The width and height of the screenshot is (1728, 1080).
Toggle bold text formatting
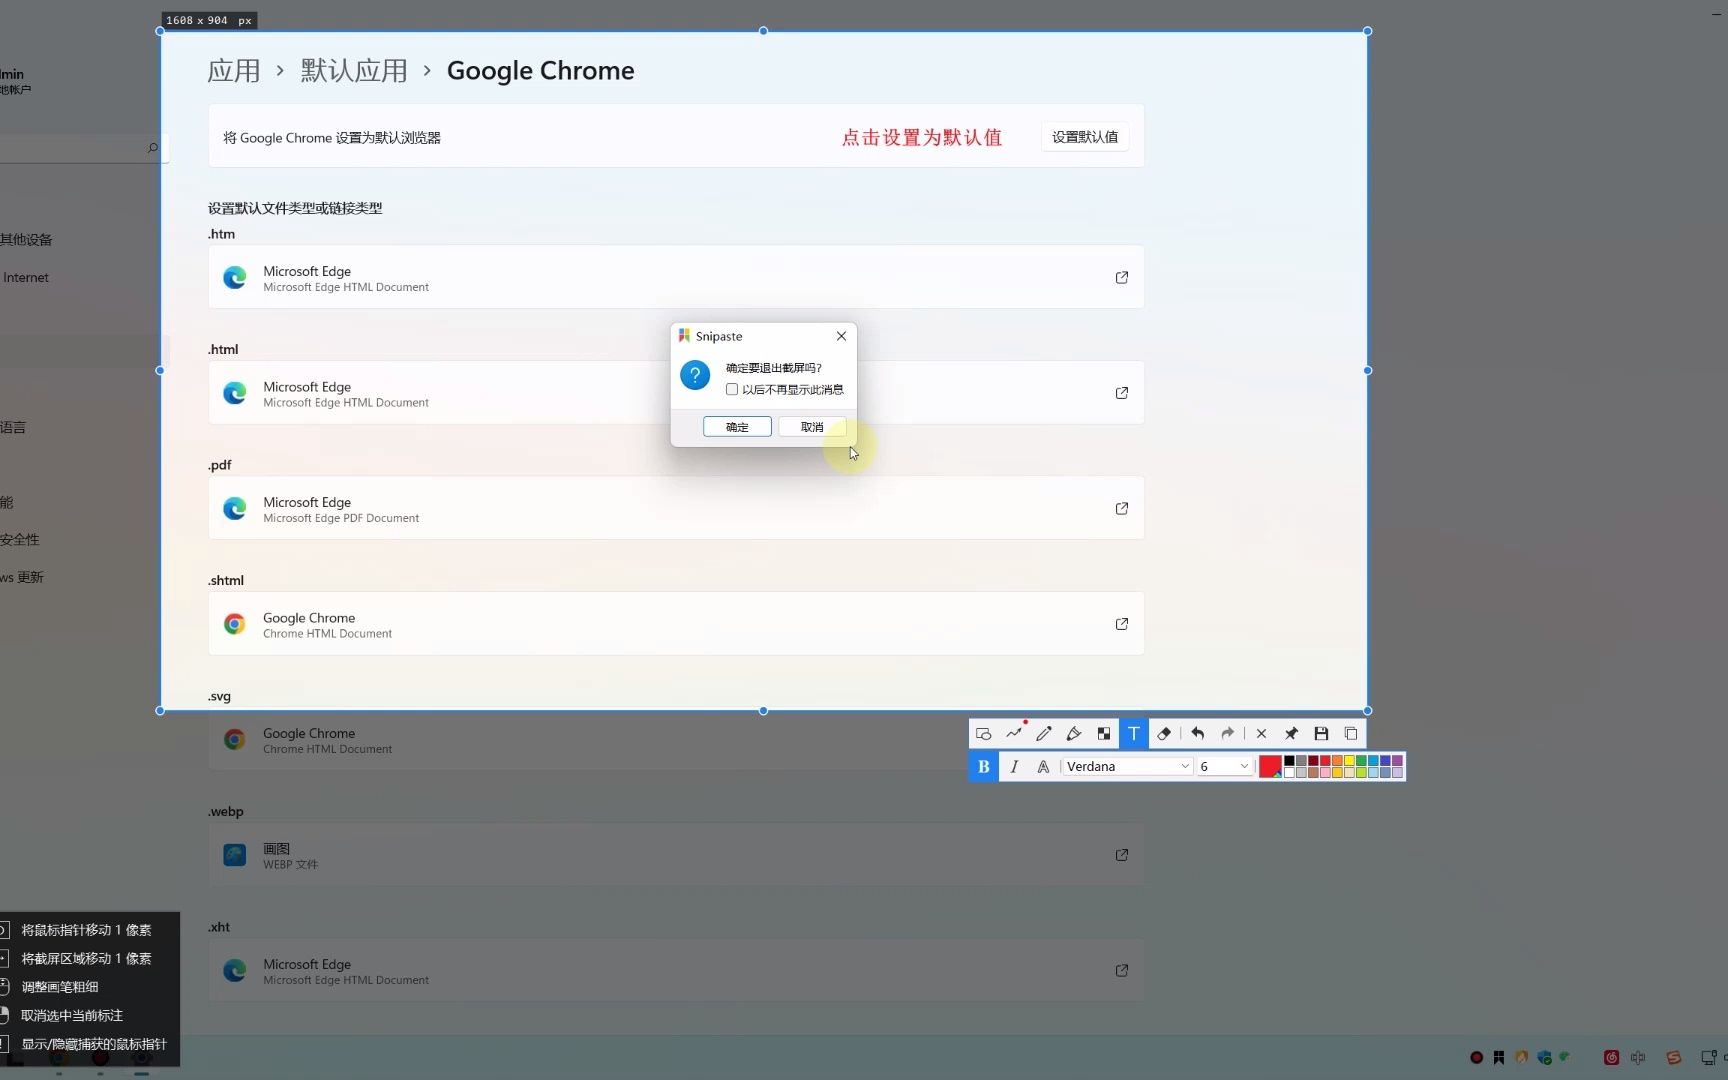[984, 767]
